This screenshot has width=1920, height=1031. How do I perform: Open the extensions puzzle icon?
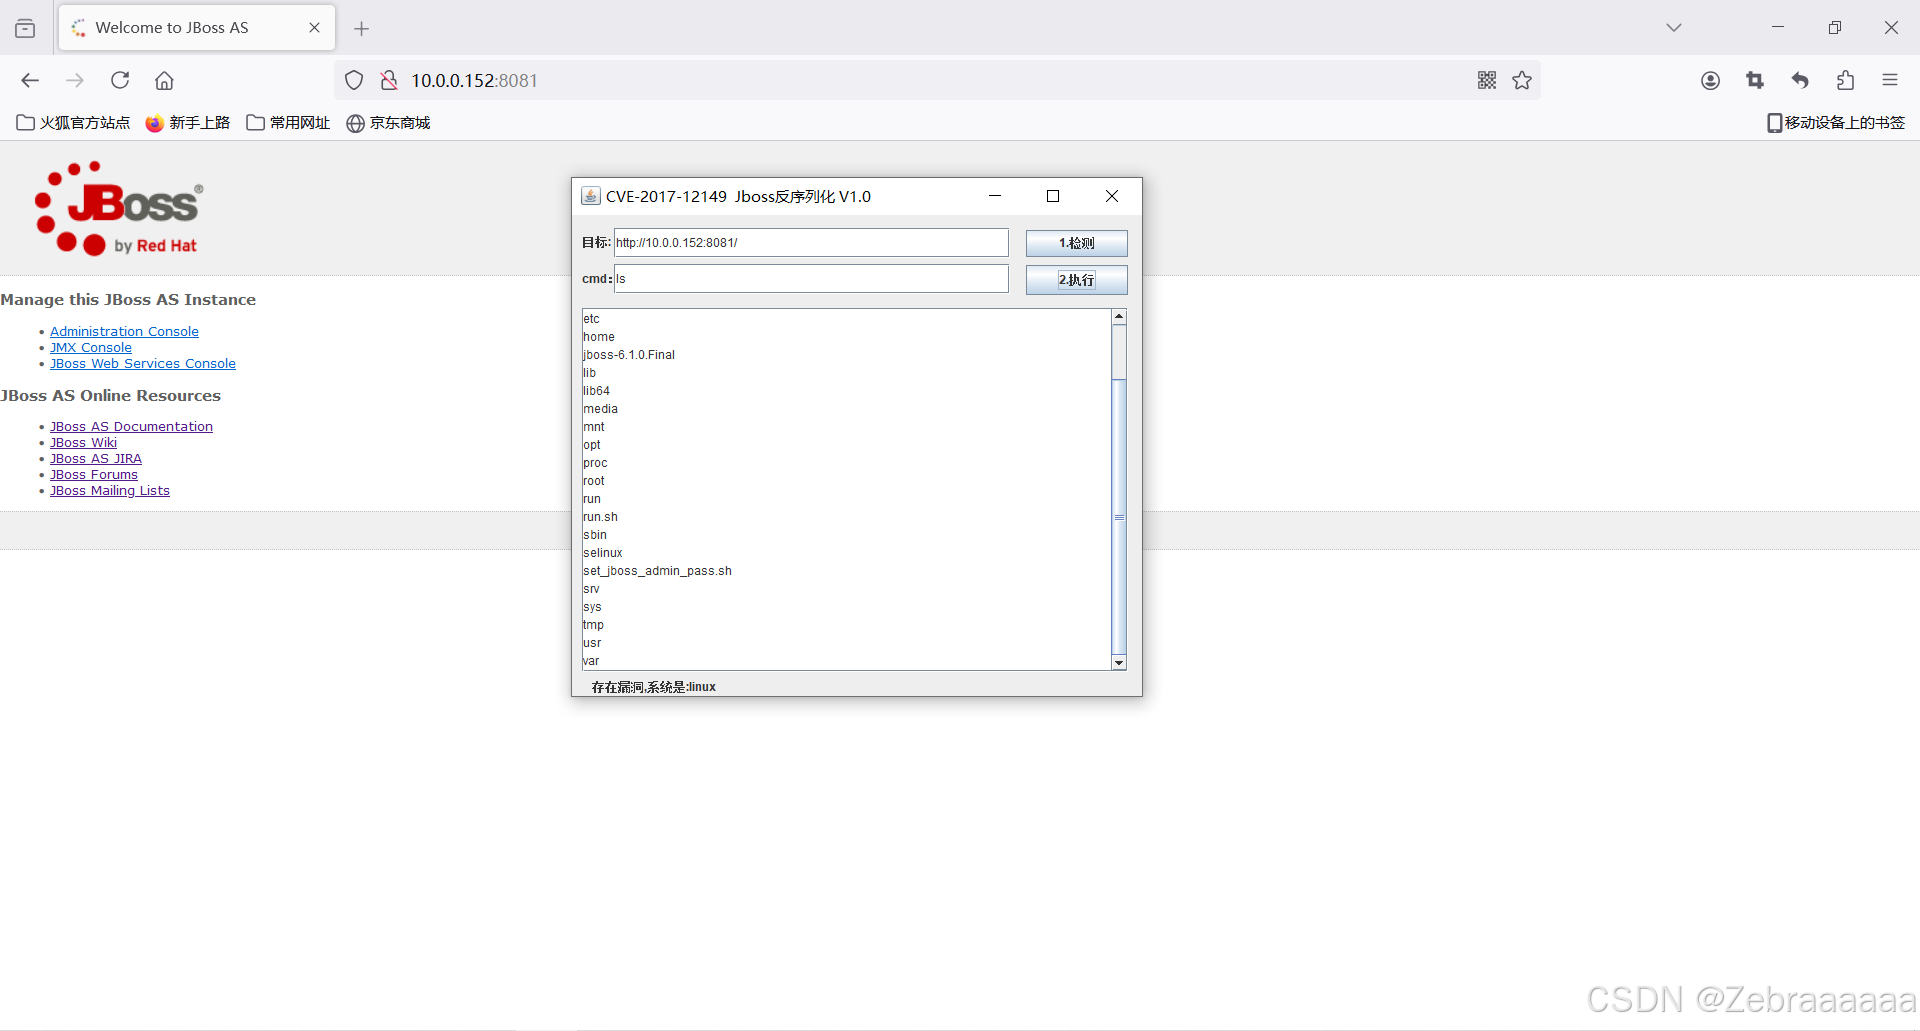click(1845, 80)
